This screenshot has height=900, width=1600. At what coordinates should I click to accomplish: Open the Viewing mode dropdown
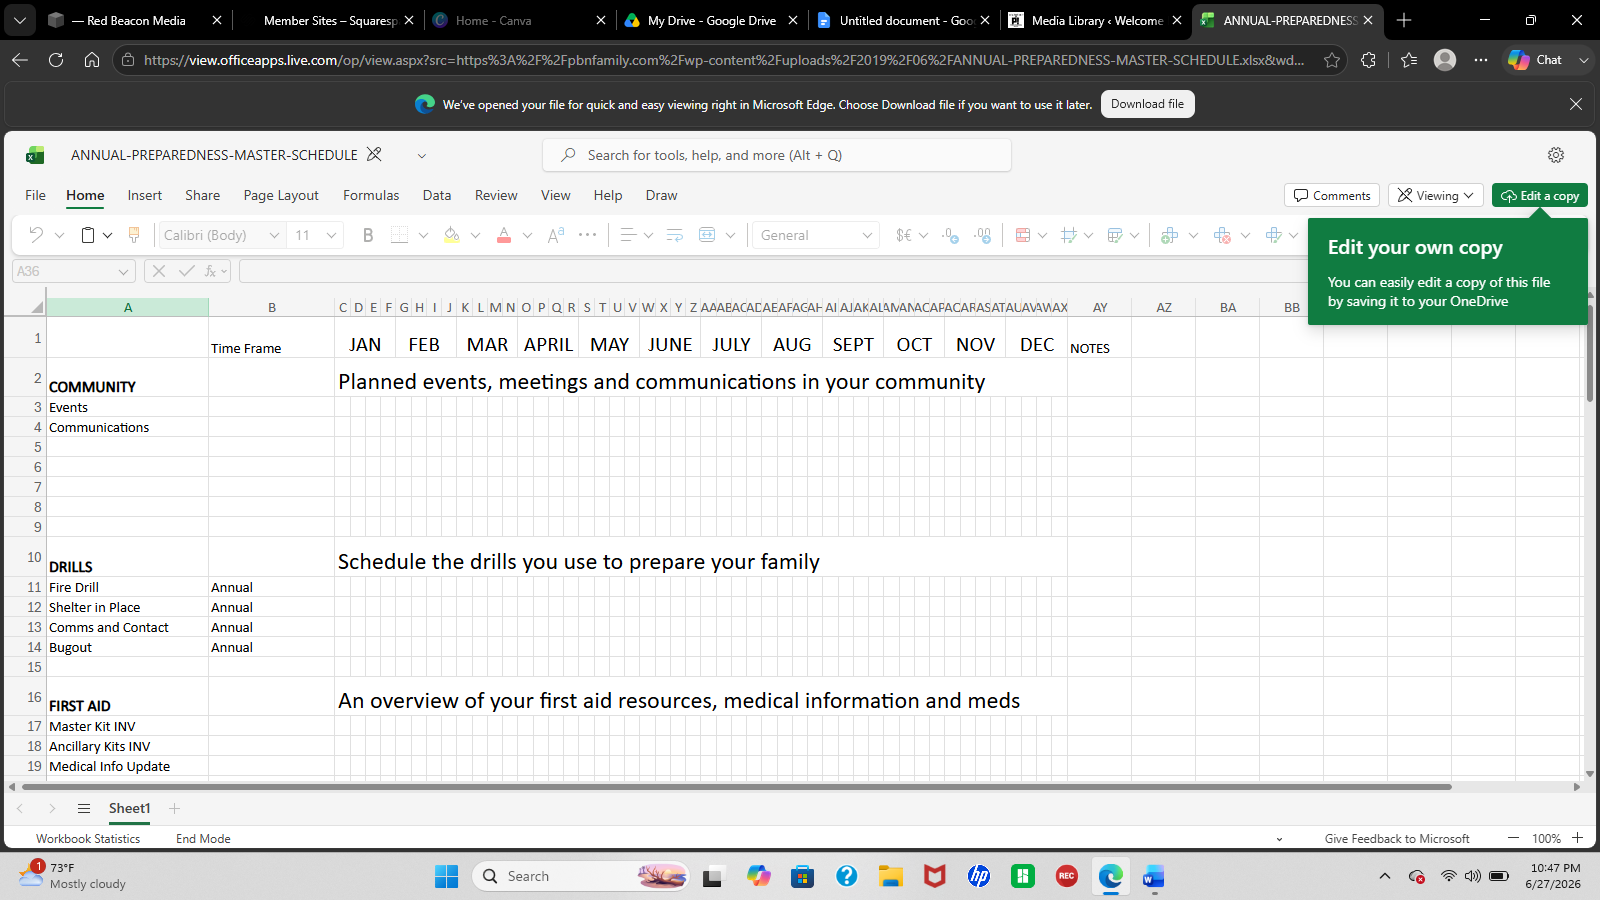1435,195
